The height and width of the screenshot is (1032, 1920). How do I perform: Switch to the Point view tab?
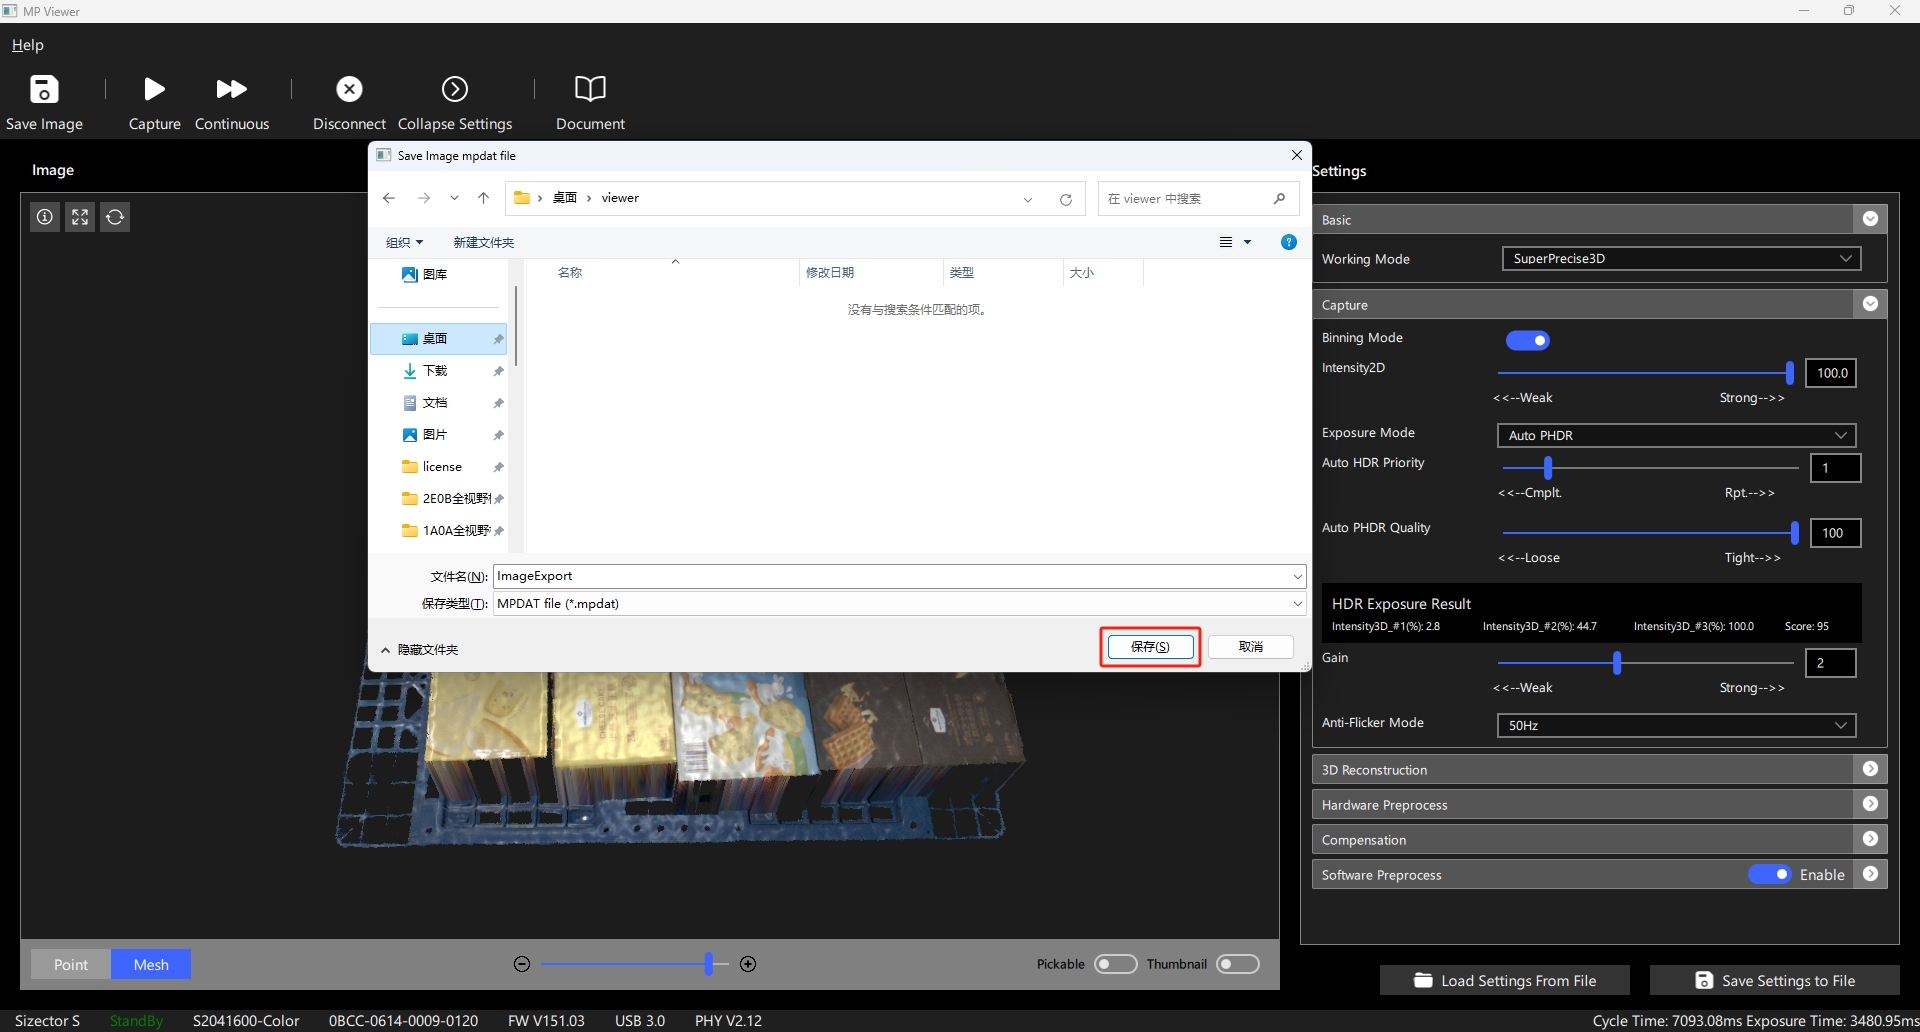coord(71,965)
